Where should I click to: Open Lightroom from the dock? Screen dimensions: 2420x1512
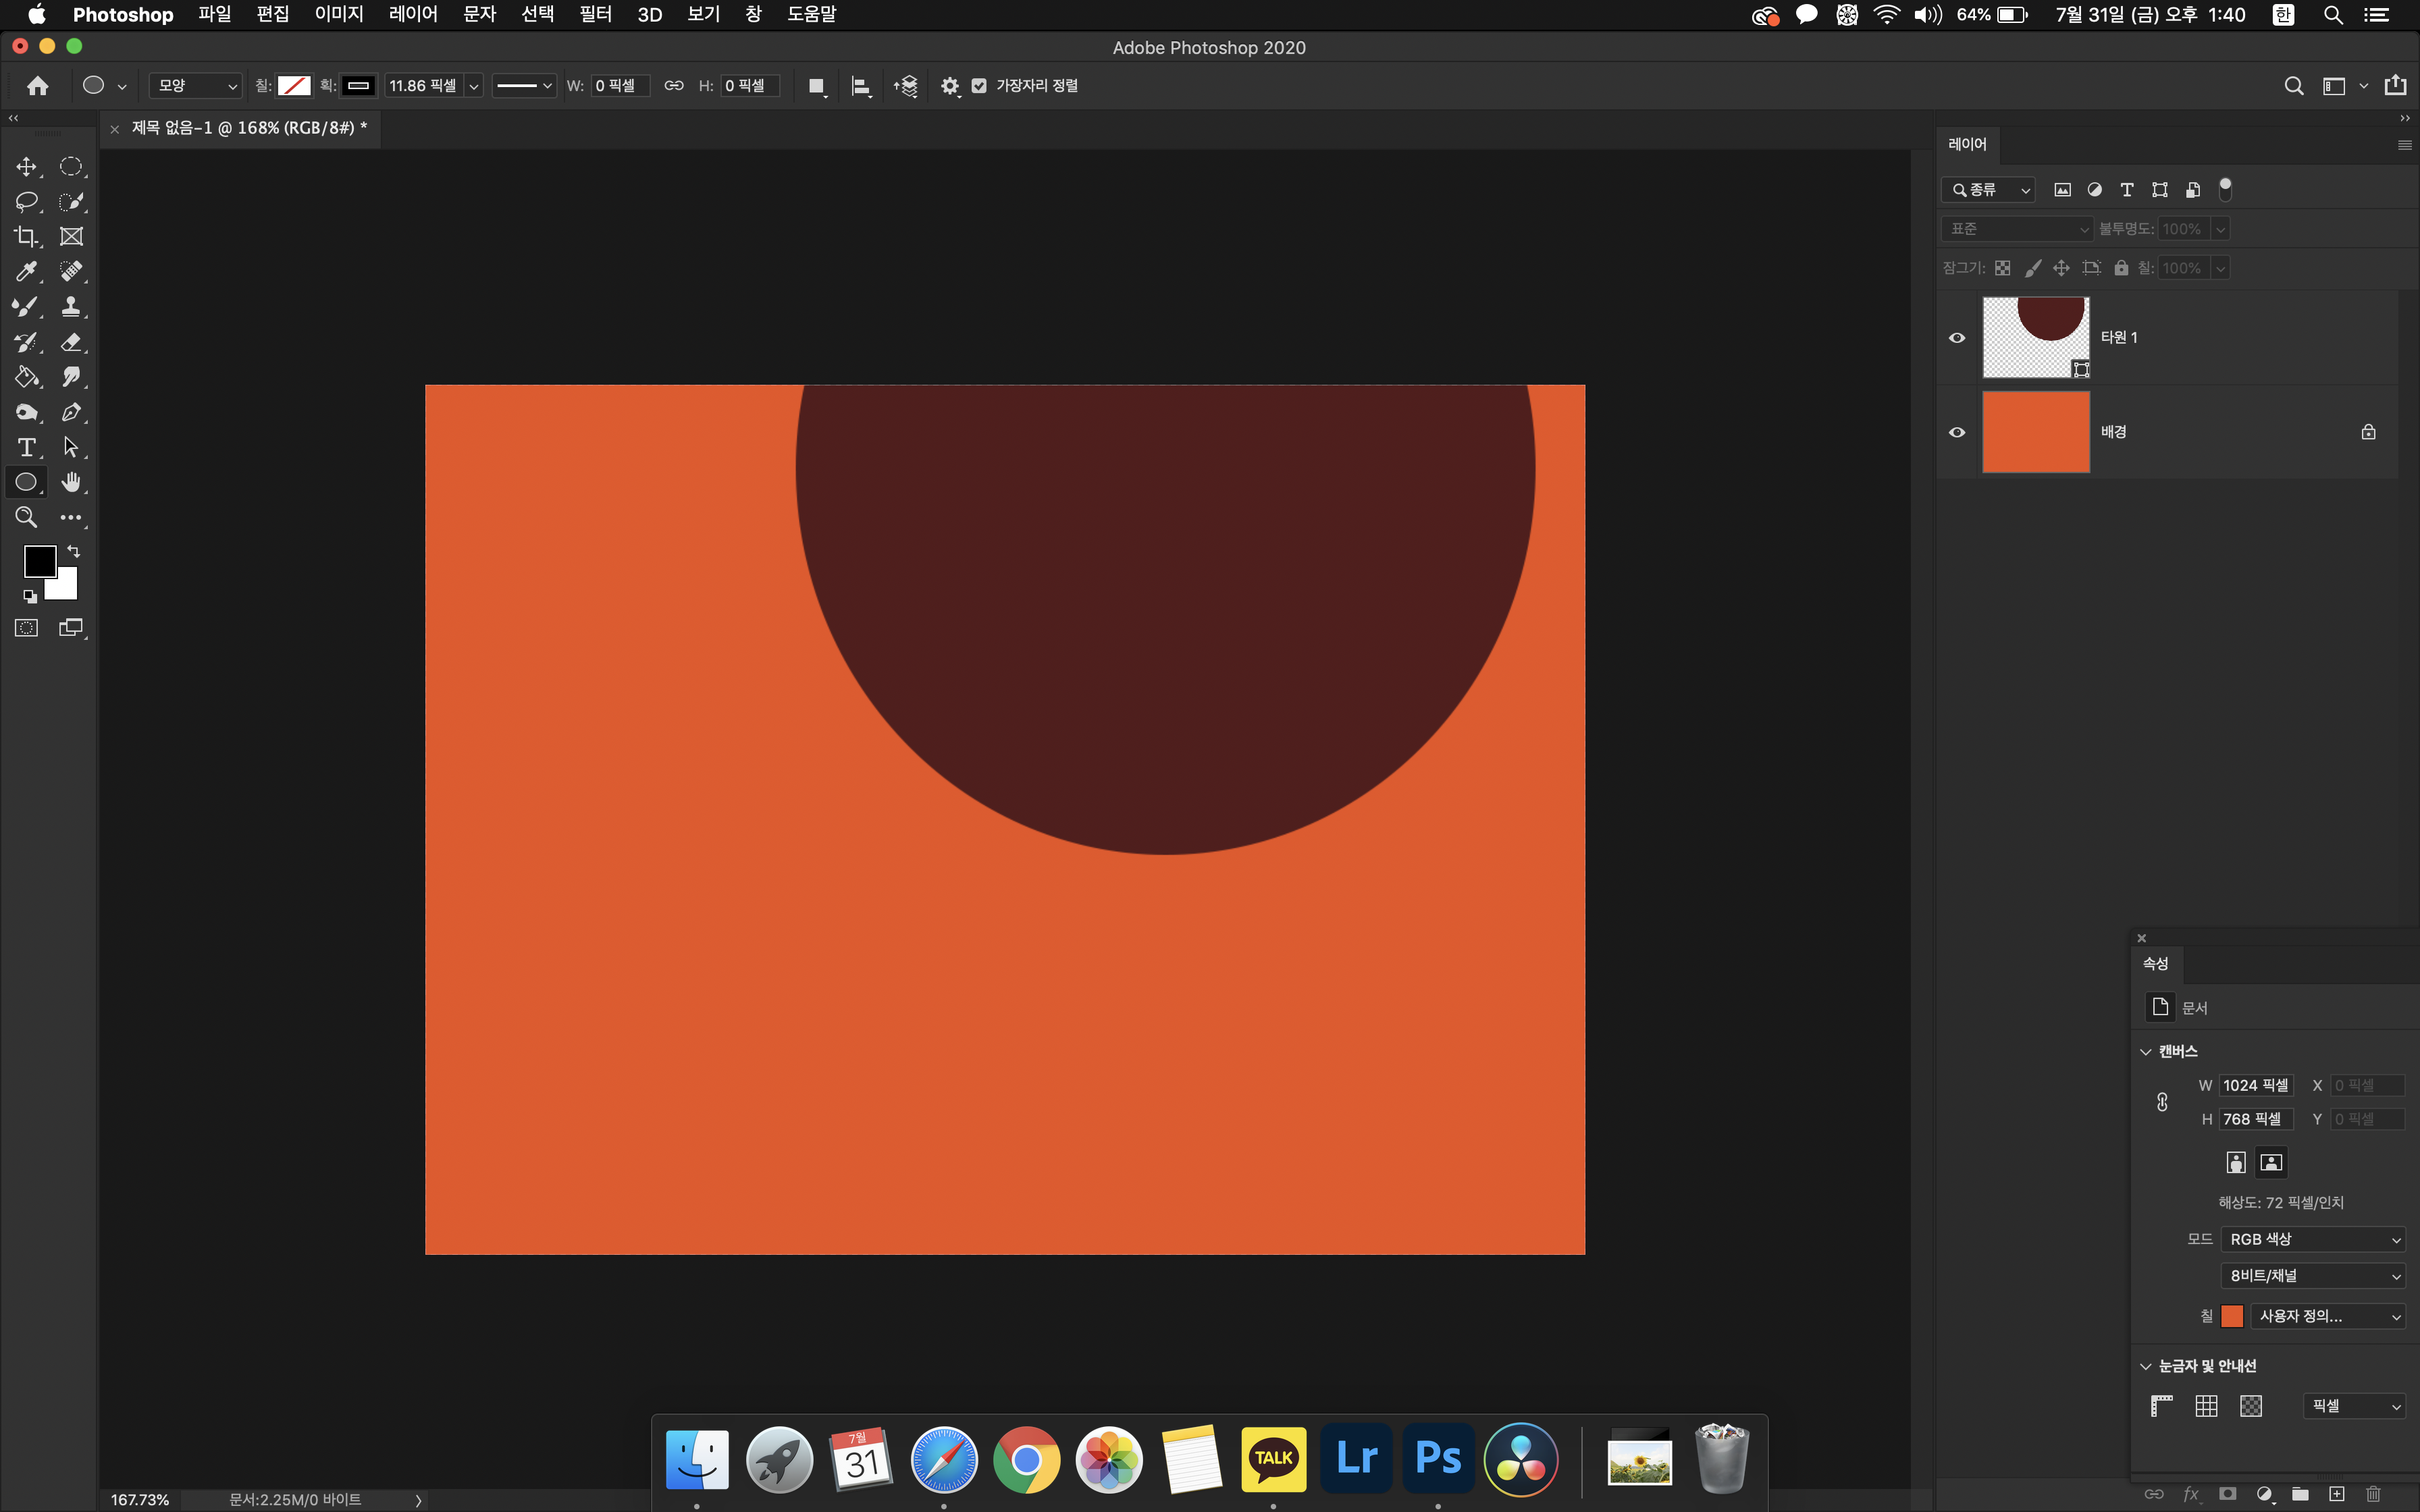click(x=1355, y=1458)
